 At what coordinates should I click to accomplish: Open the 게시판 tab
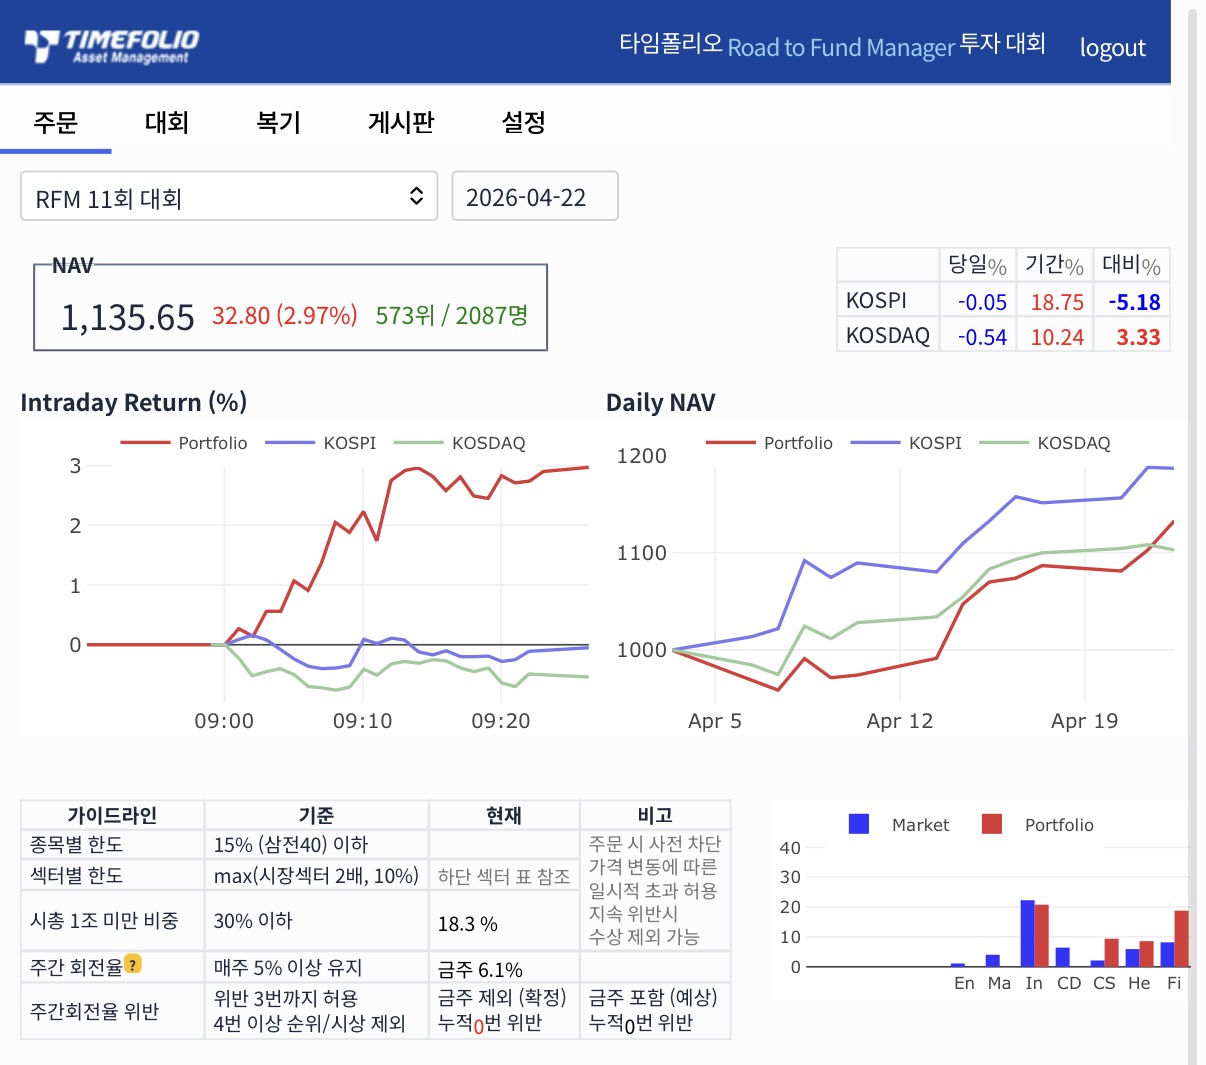pyautogui.click(x=401, y=122)
